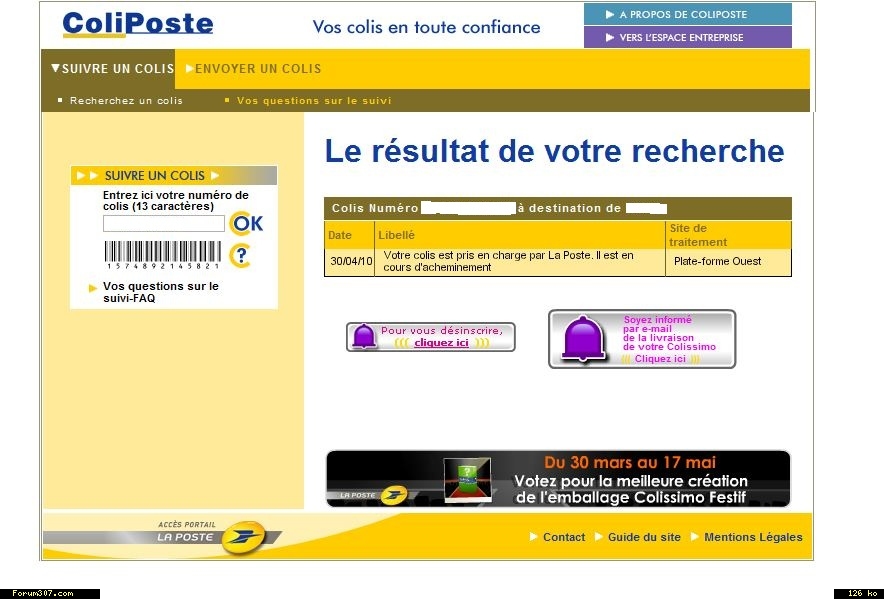This screenshot has height=599, width=884.
Task: Click the ColiPoste logo
Action: (x=137, y=24)
